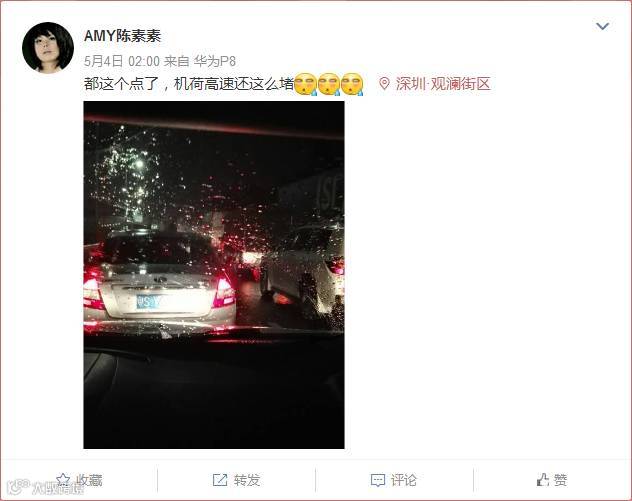Click the first sweating emoji
The image size is (632, 501).
click(x=306, y=84)
